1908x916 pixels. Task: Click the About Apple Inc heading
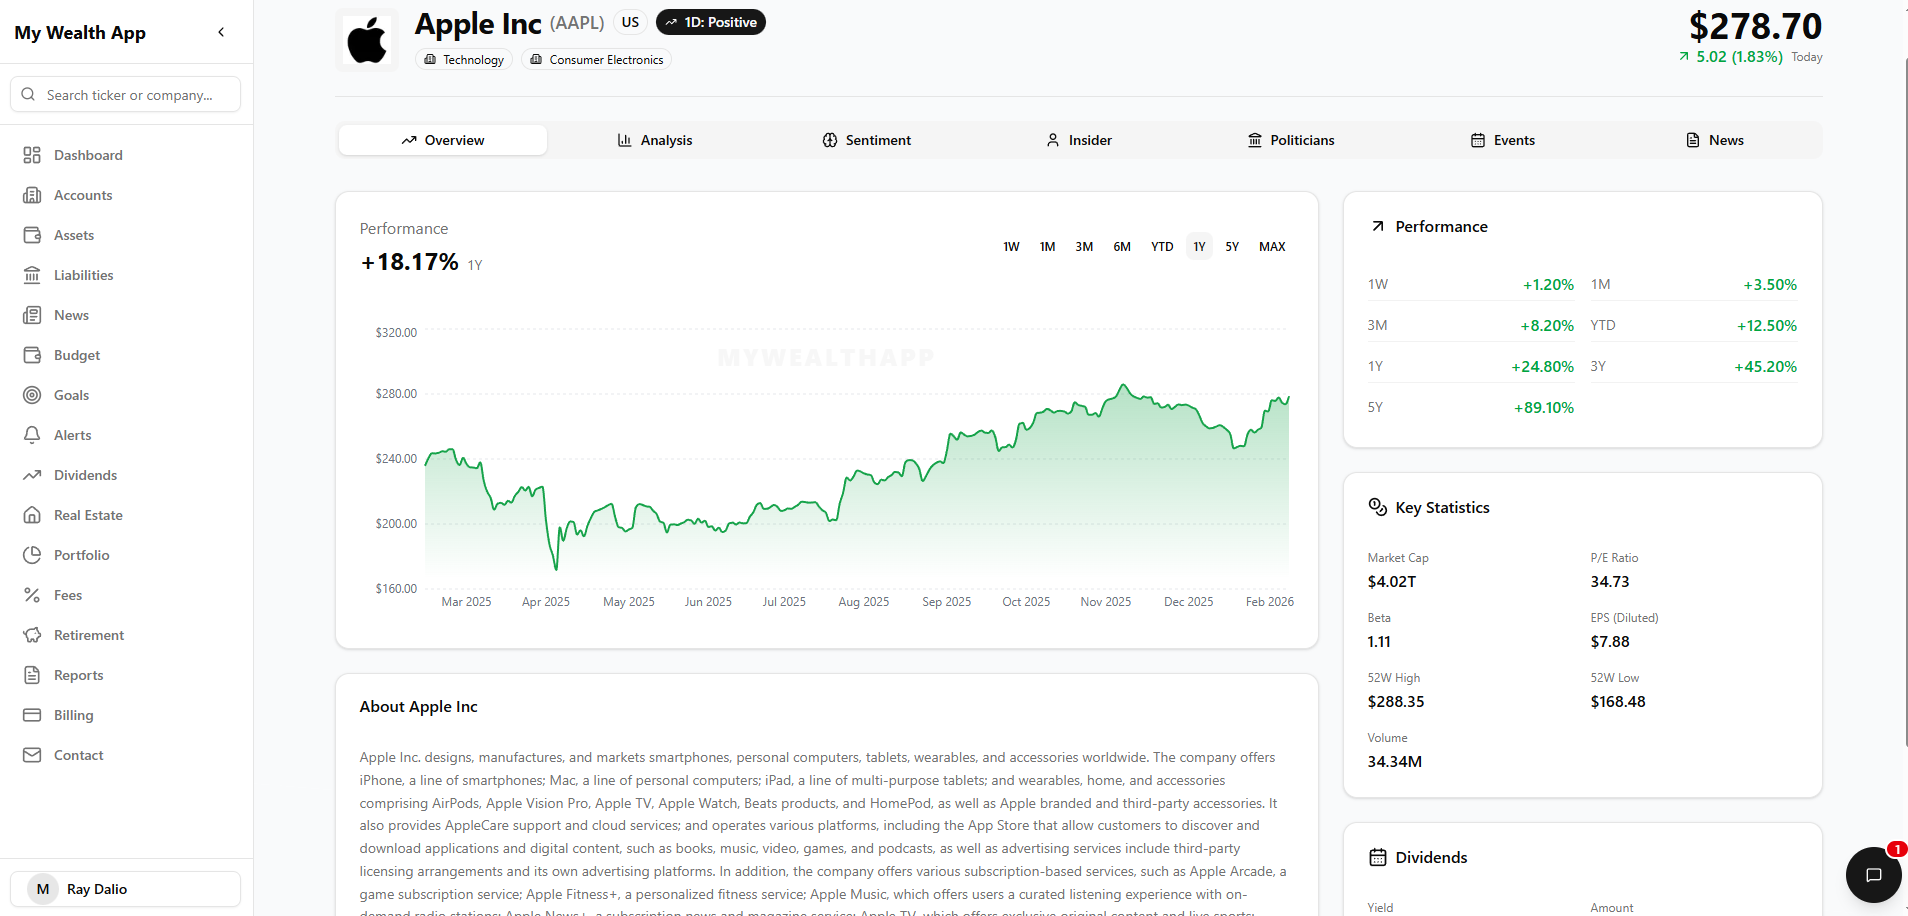click(419, 707)
